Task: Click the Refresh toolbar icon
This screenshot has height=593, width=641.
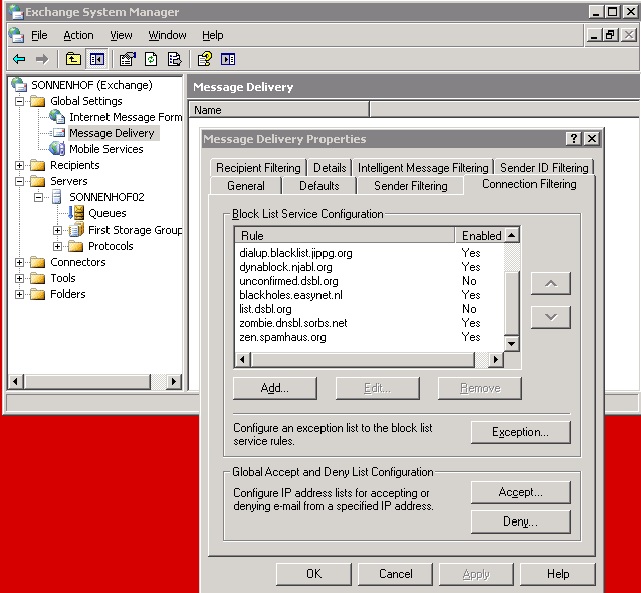Action: click(x=151, y=59)
